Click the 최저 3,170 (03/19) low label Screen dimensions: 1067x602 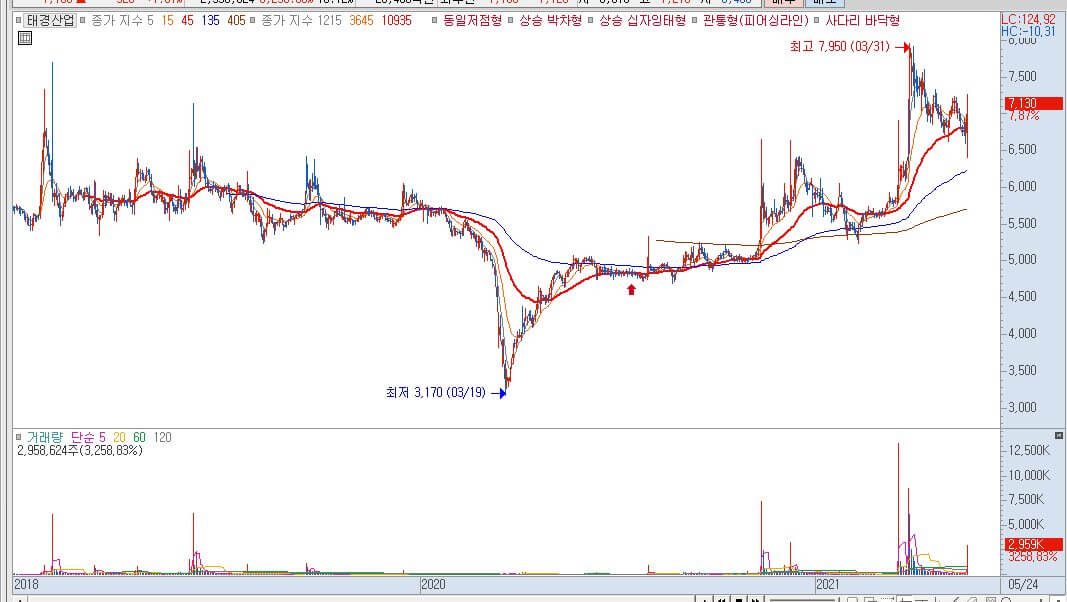(436, 392)
